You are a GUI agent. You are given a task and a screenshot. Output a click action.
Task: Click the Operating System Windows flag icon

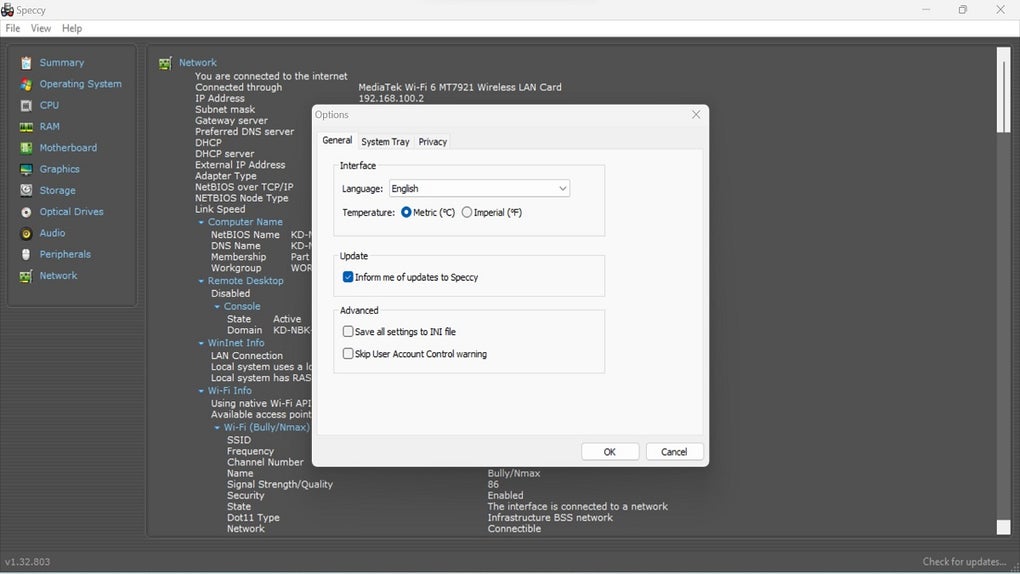point(26,84)
